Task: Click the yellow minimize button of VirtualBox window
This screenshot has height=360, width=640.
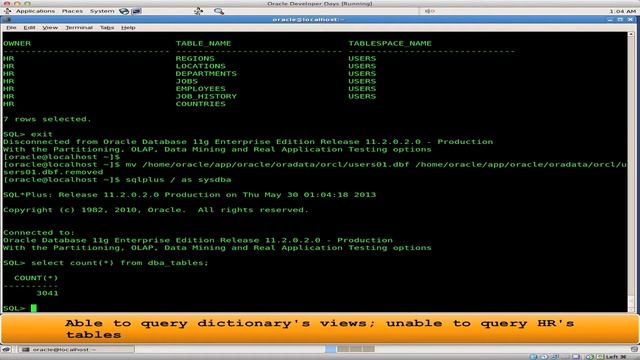Action: 17,3
